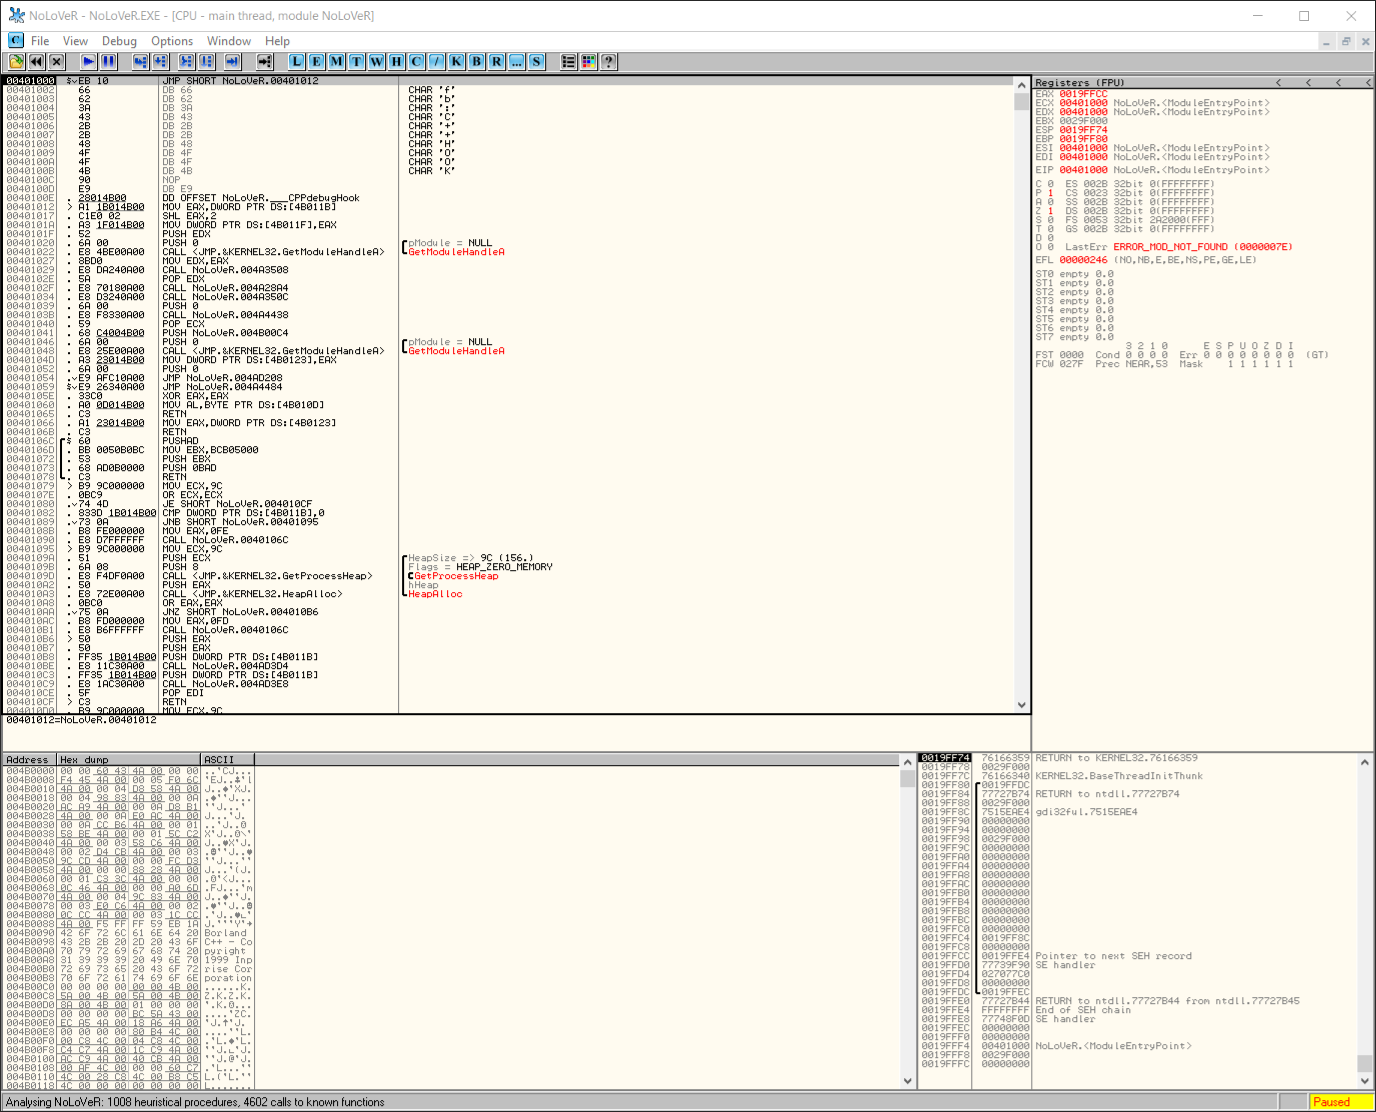Select the disassembly line at 00401000
The width and height of the screenshot is (1376, 1112).
508,81
